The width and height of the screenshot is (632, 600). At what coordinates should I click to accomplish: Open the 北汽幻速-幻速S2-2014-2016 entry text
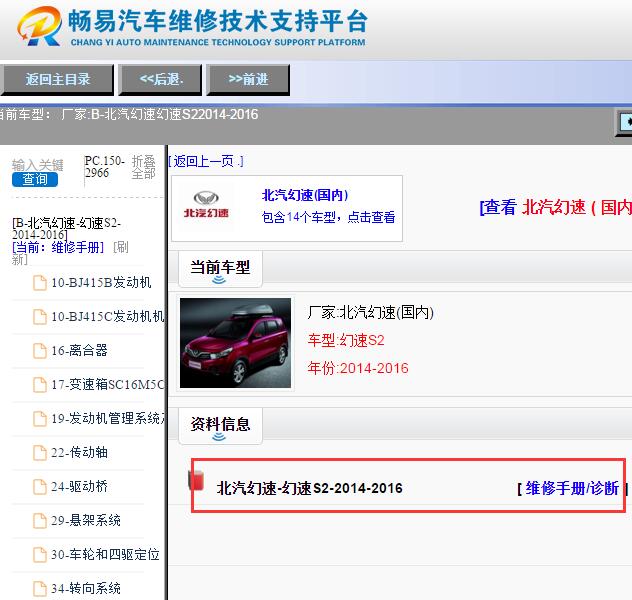coord(310,488)
